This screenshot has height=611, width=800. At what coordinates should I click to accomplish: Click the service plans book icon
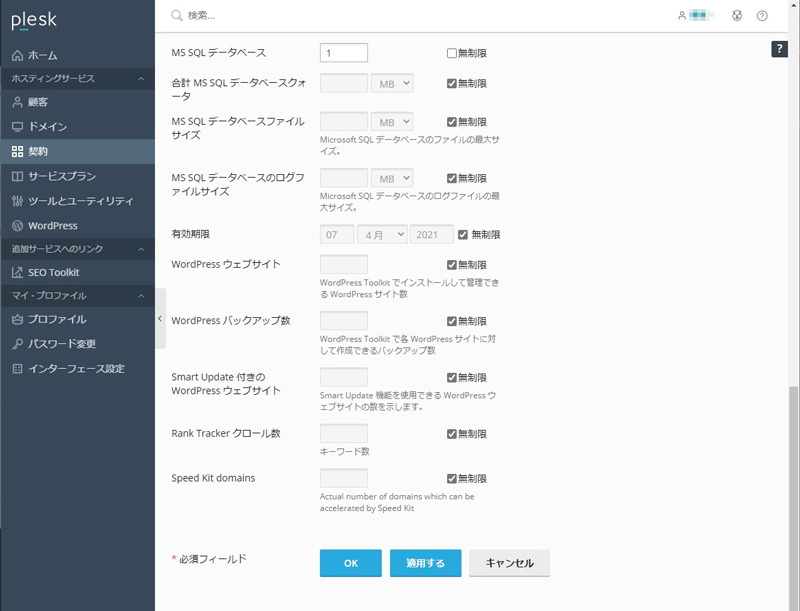[17, 176]
